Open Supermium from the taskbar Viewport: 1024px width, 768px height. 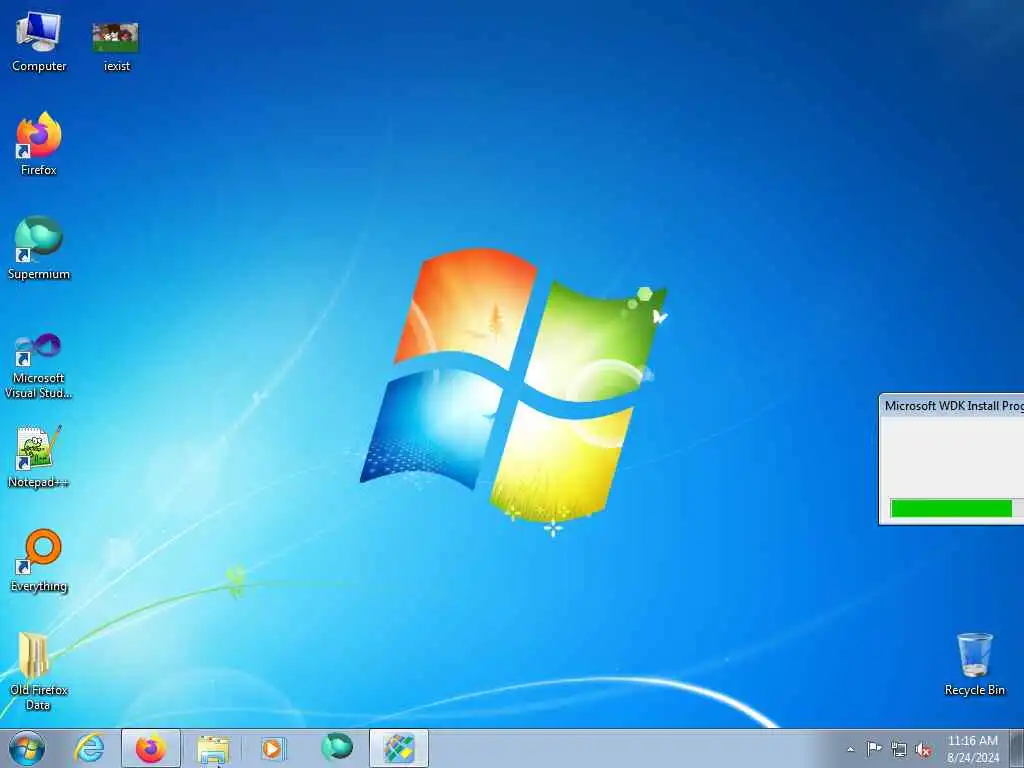tap(336, 748)
